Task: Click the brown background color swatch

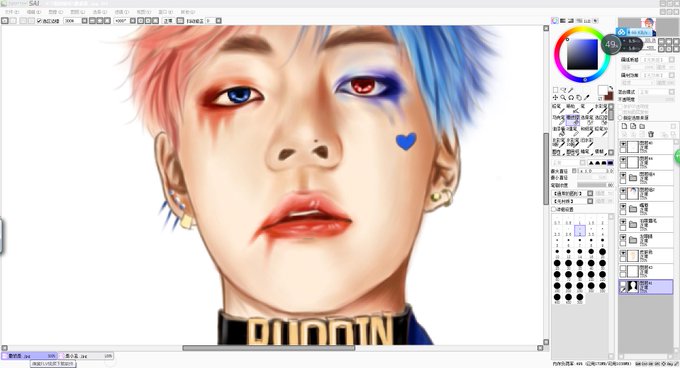Action: (x=610, y=97)
